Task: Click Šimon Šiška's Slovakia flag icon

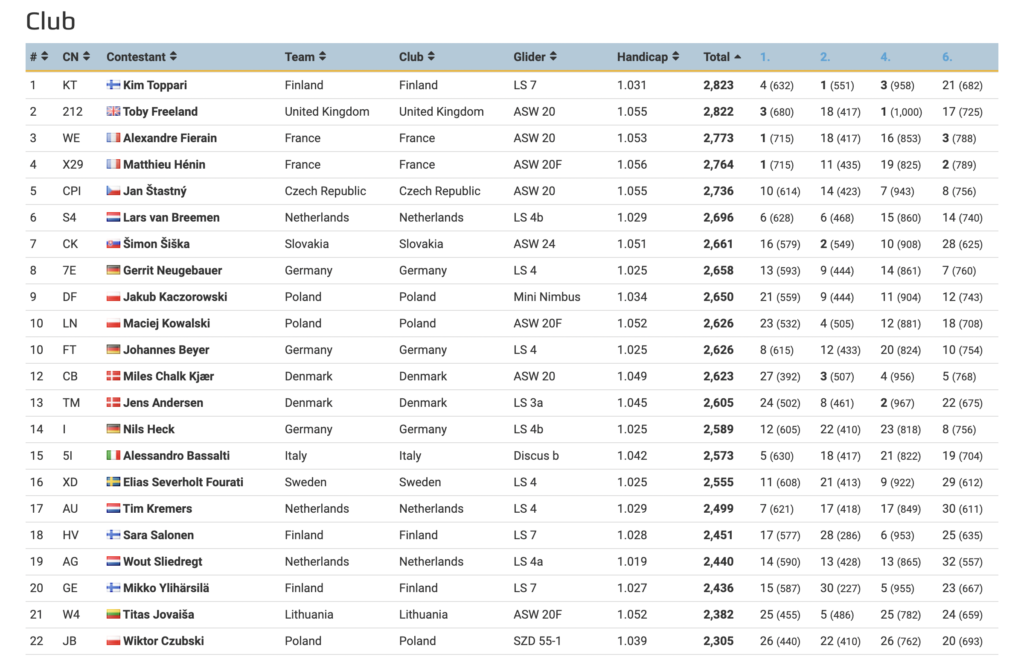Action: click(x=114, y=244)
